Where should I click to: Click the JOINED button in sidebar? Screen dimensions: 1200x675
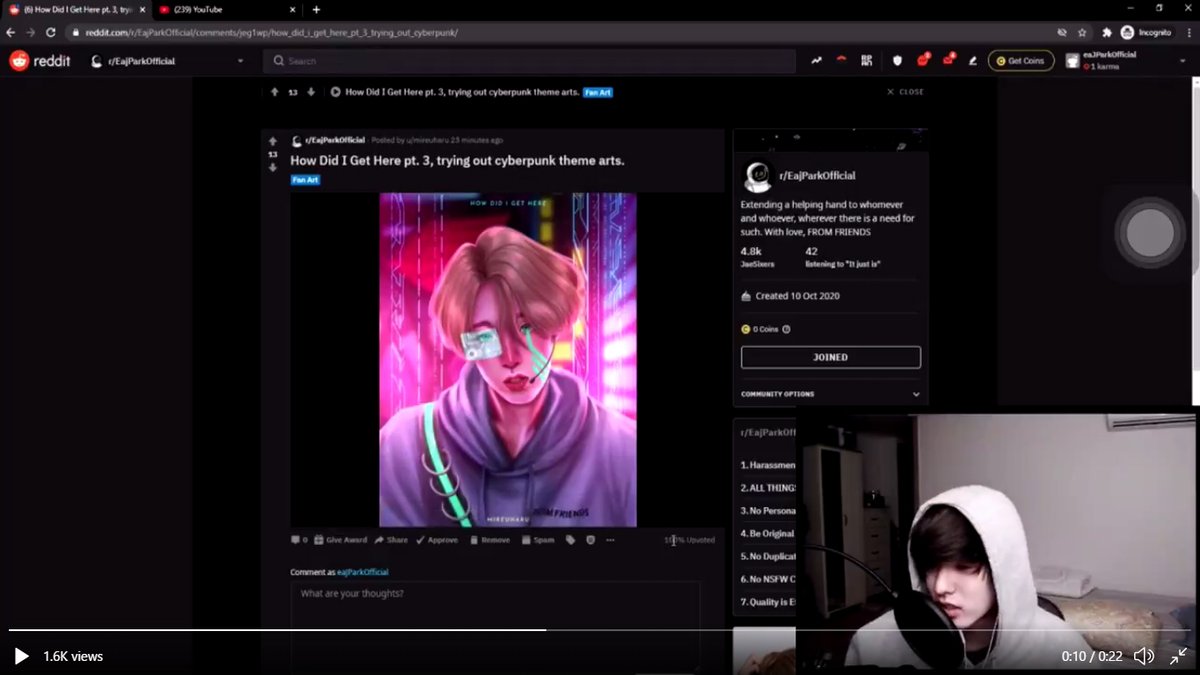pos(830,357)
